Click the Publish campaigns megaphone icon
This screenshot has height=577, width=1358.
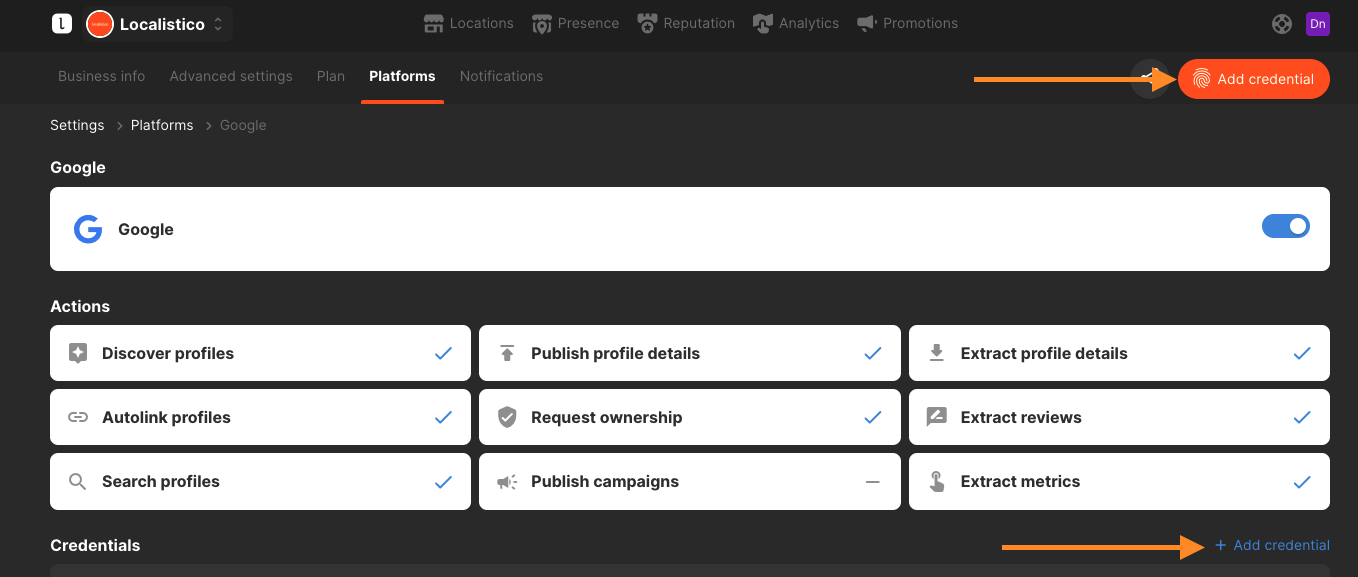pyautogui.click(x=507, y=482)
